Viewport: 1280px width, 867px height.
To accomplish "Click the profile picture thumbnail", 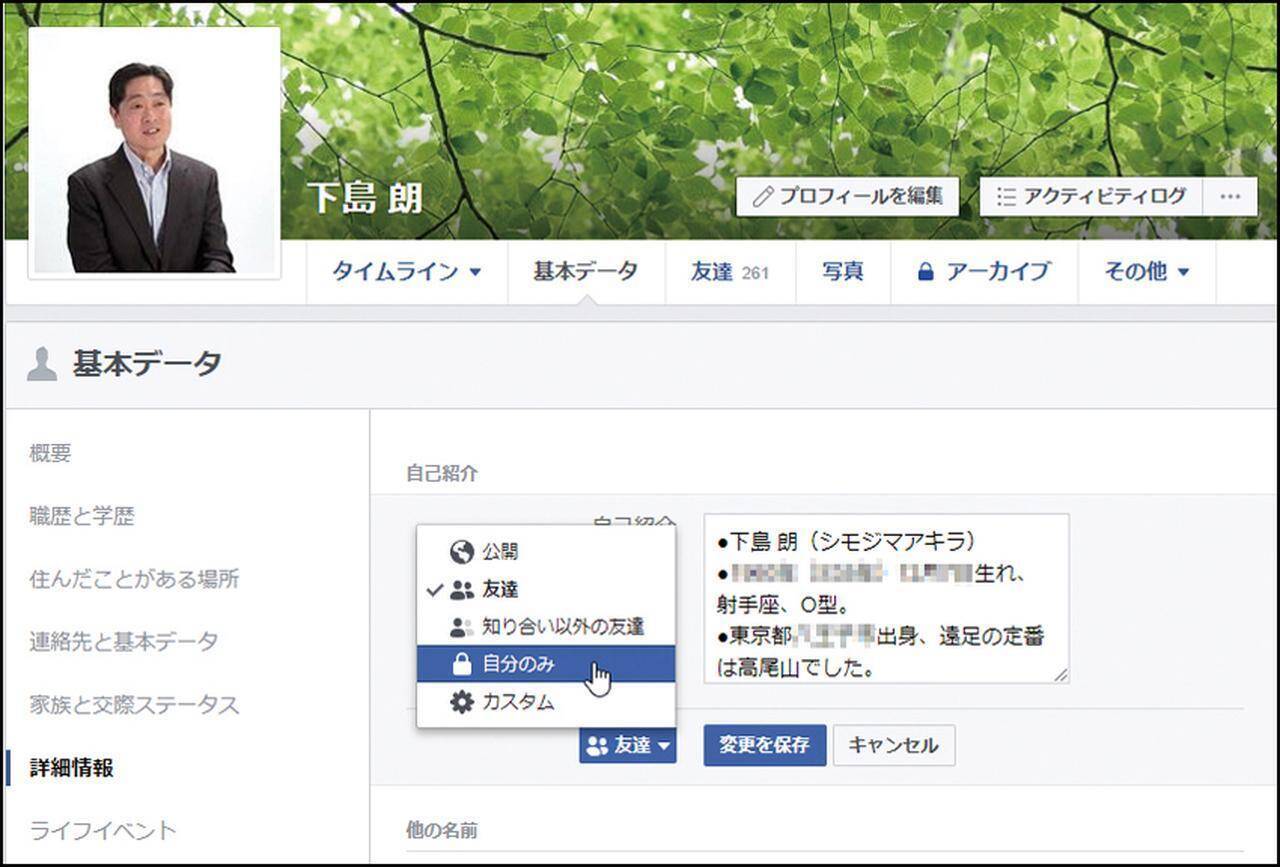I will 154,153.
